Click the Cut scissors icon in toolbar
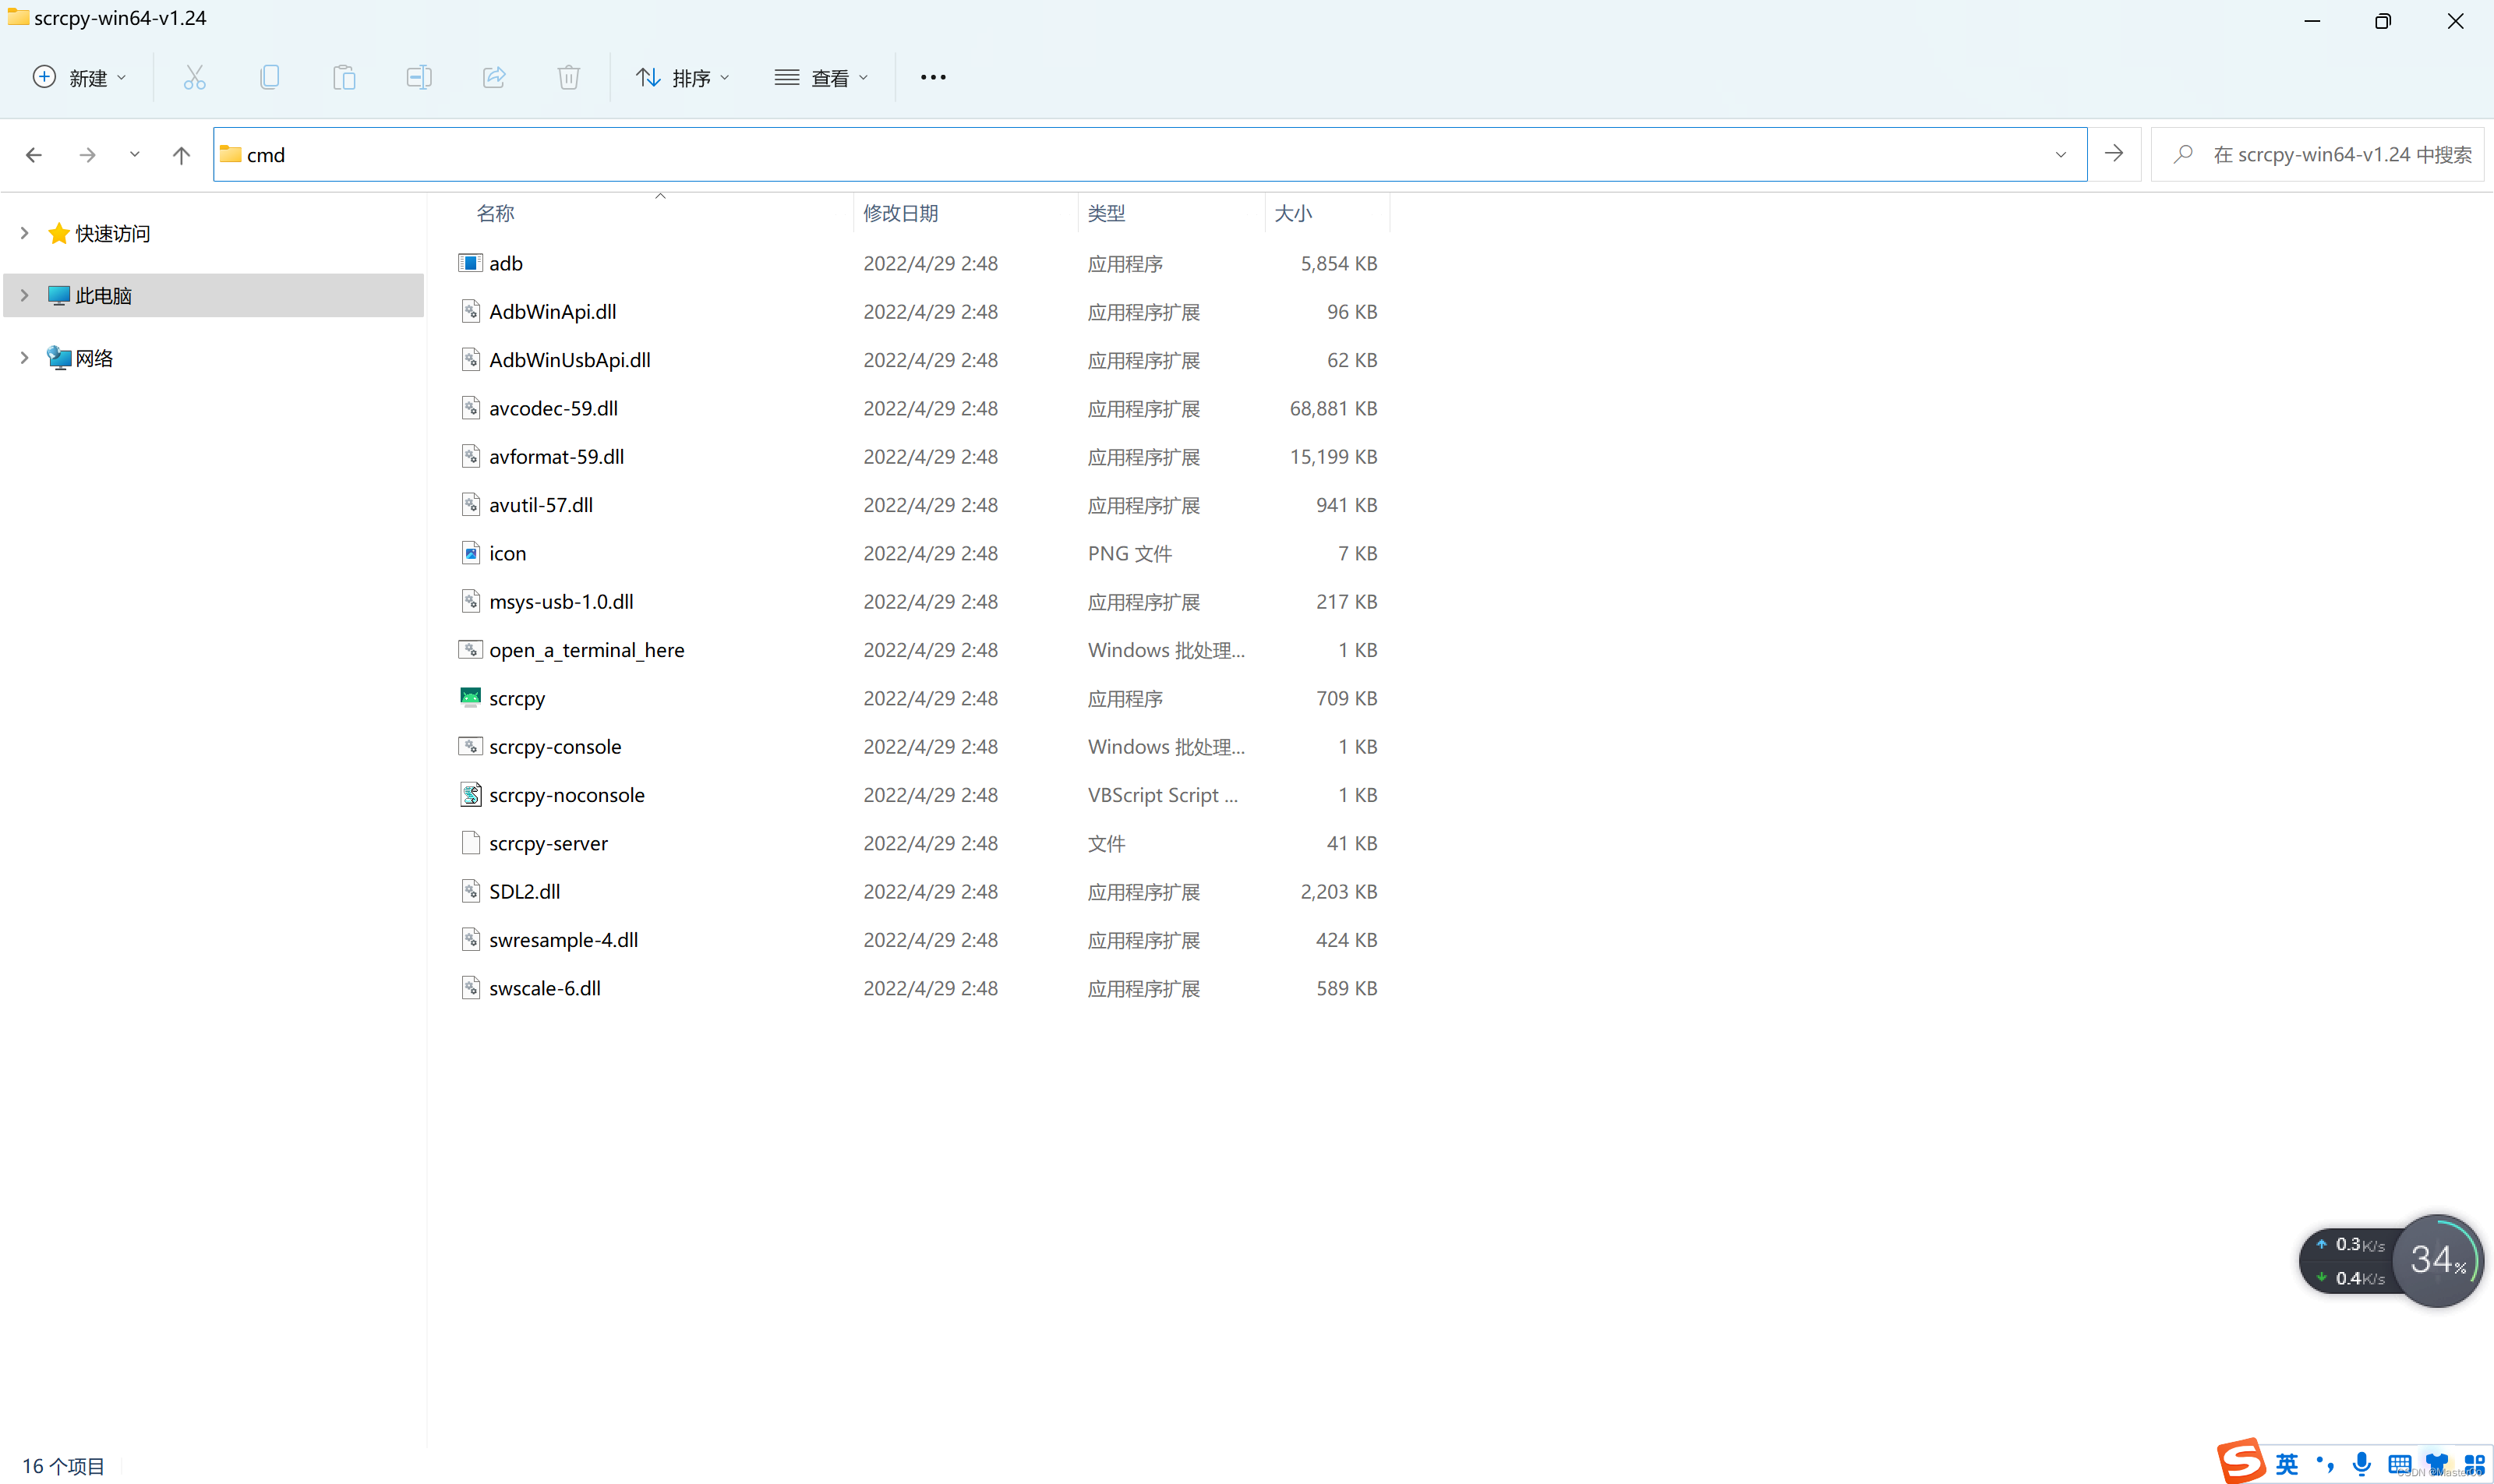 tap(194, 77)
